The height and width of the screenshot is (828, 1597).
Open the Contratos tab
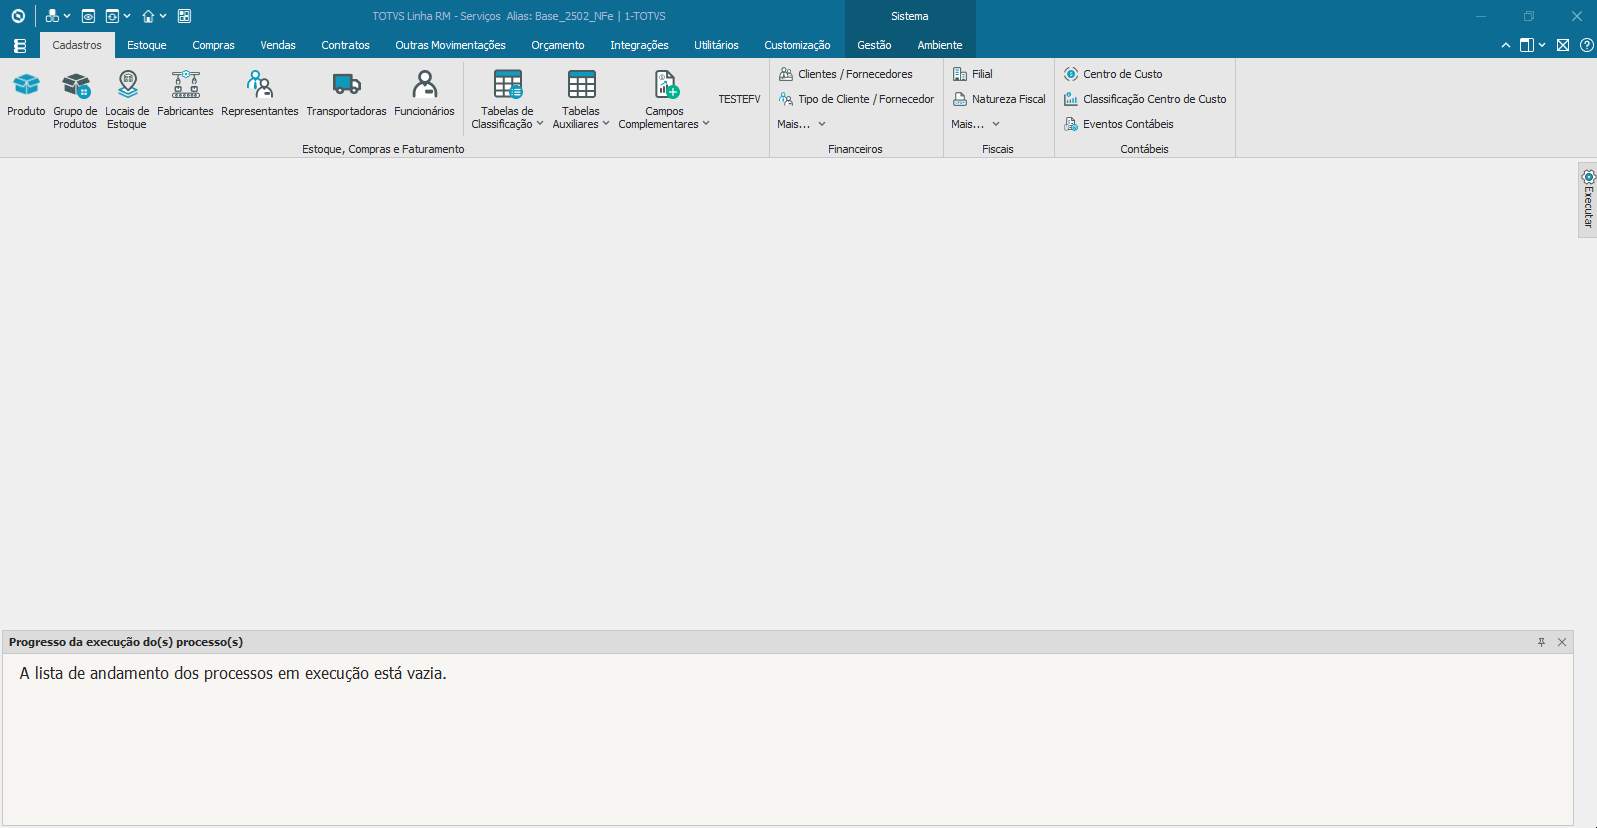point(345,45)
